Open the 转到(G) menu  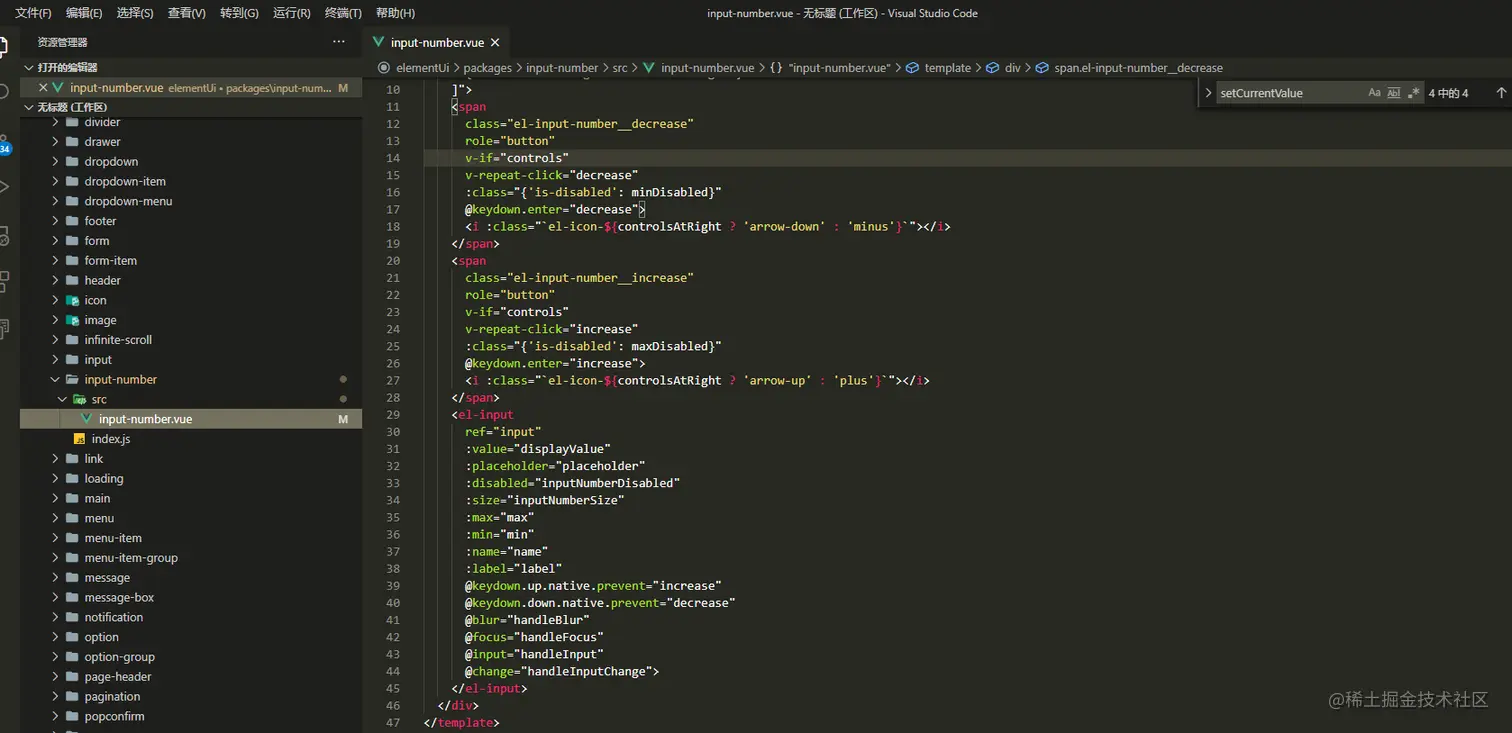[x=239, y=13]
